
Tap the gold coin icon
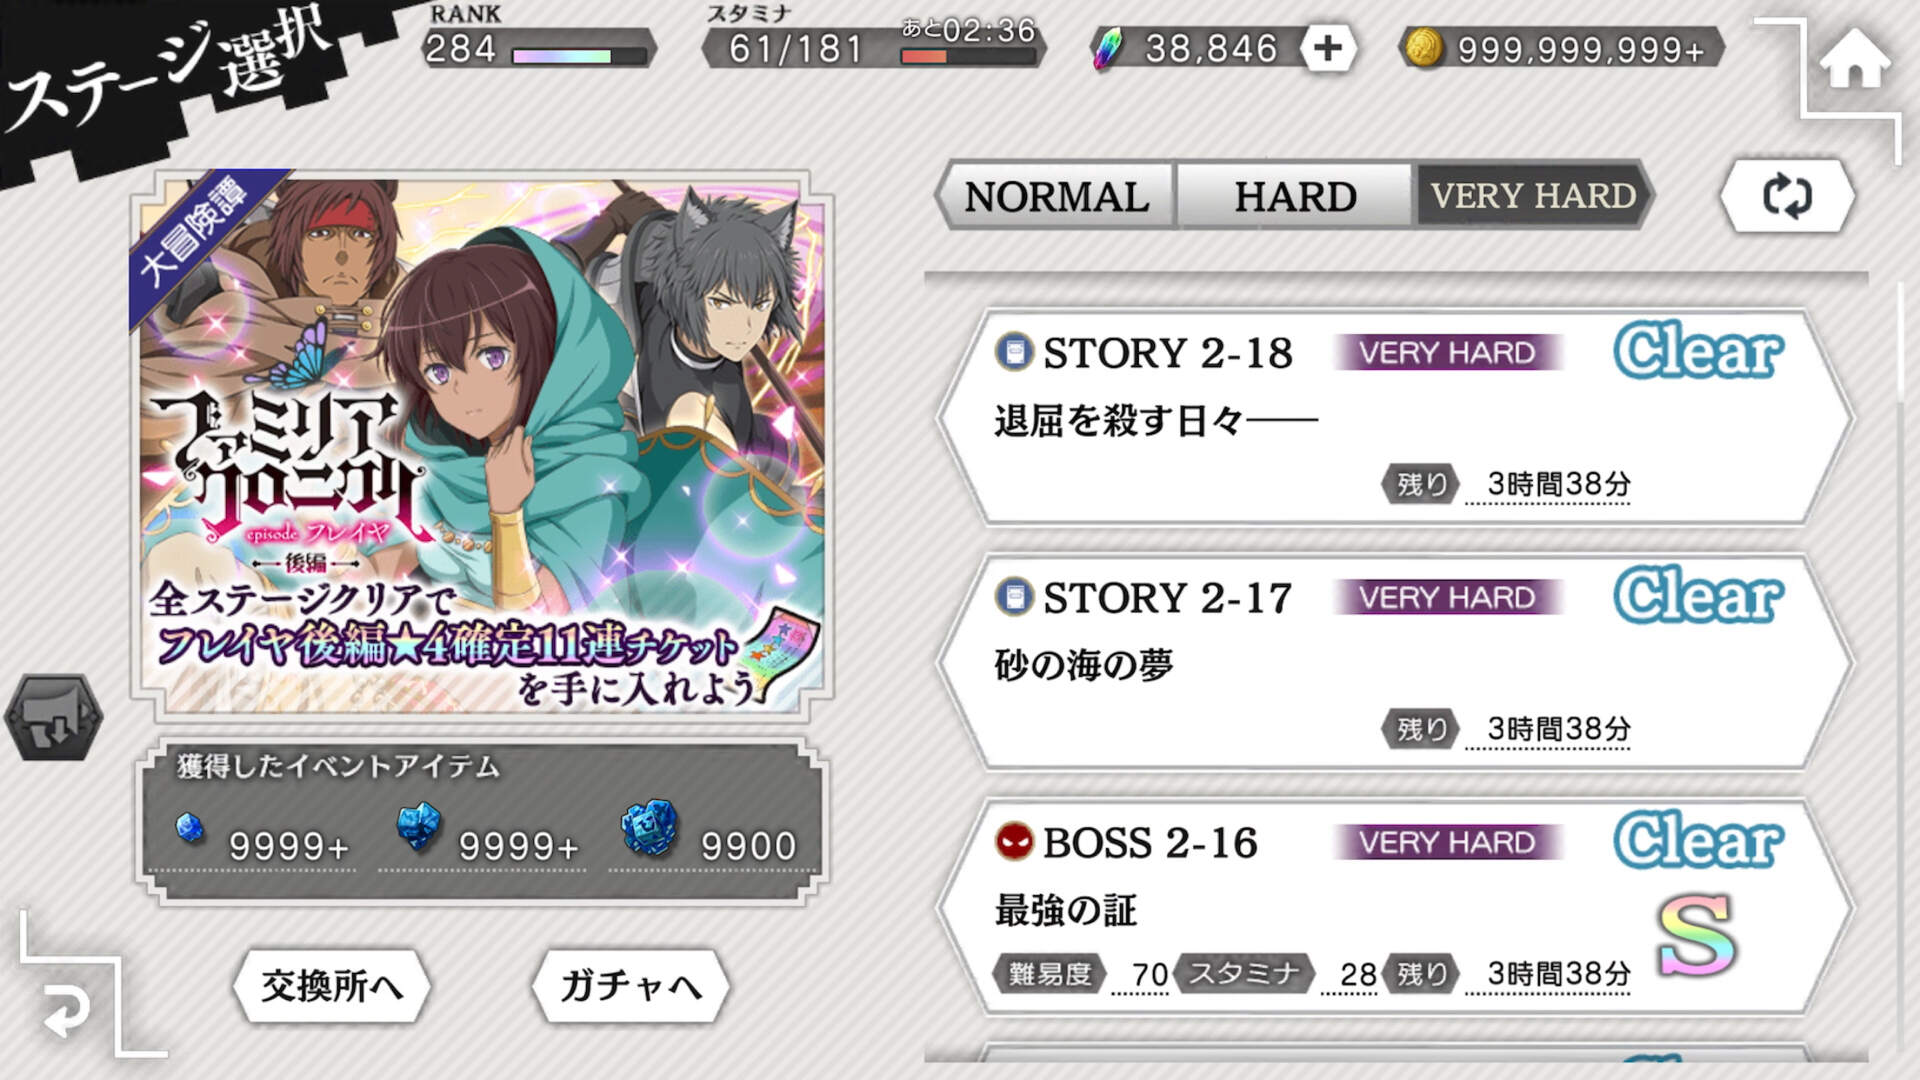(x=1424, y=47)
